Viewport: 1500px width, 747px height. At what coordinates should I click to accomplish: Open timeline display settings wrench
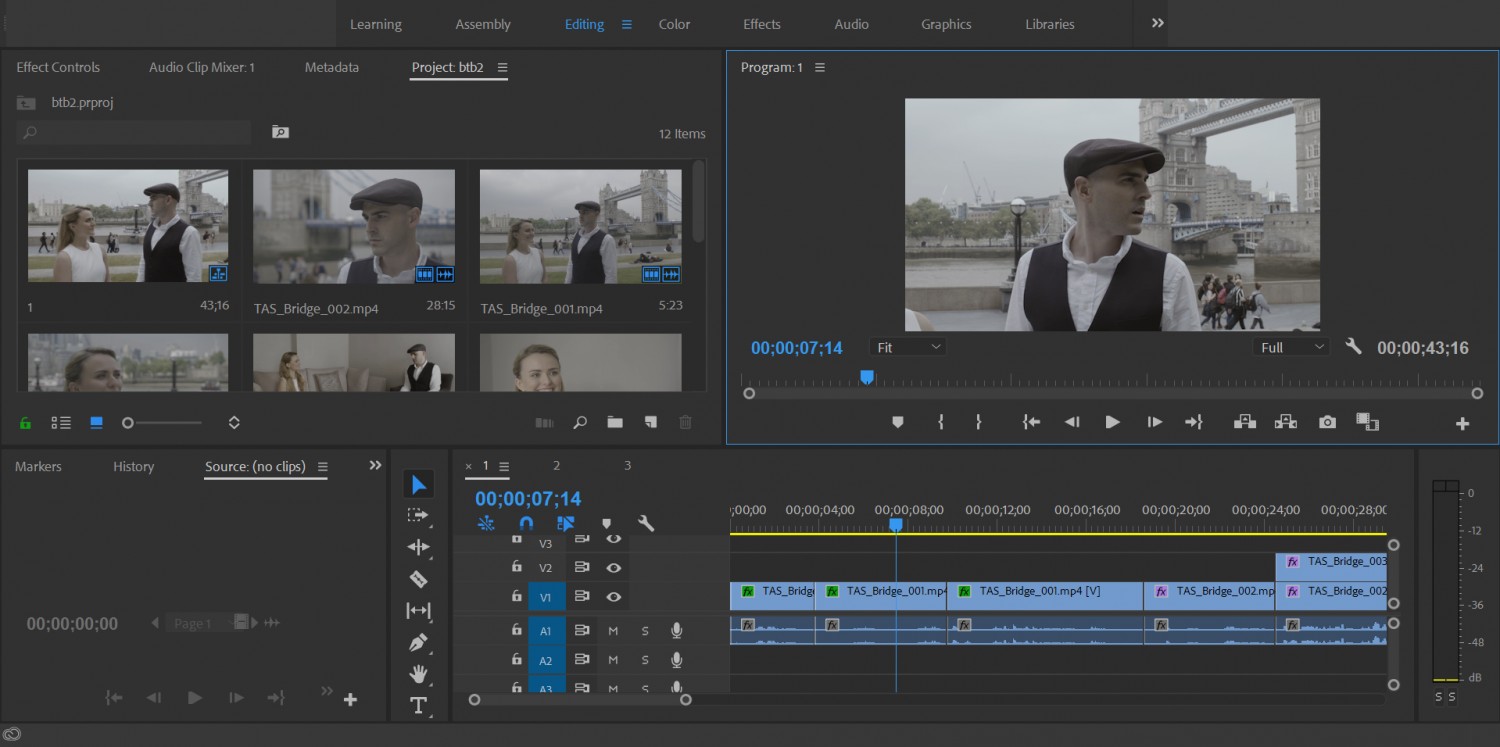(646, 523)
